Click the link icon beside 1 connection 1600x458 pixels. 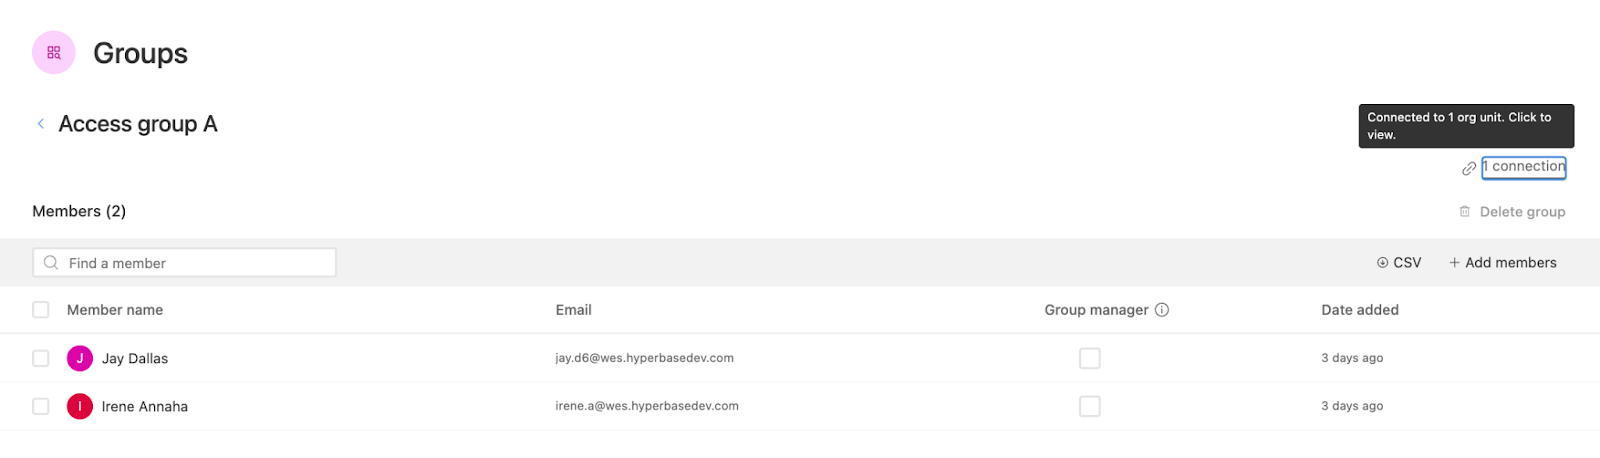(1468, 168)
